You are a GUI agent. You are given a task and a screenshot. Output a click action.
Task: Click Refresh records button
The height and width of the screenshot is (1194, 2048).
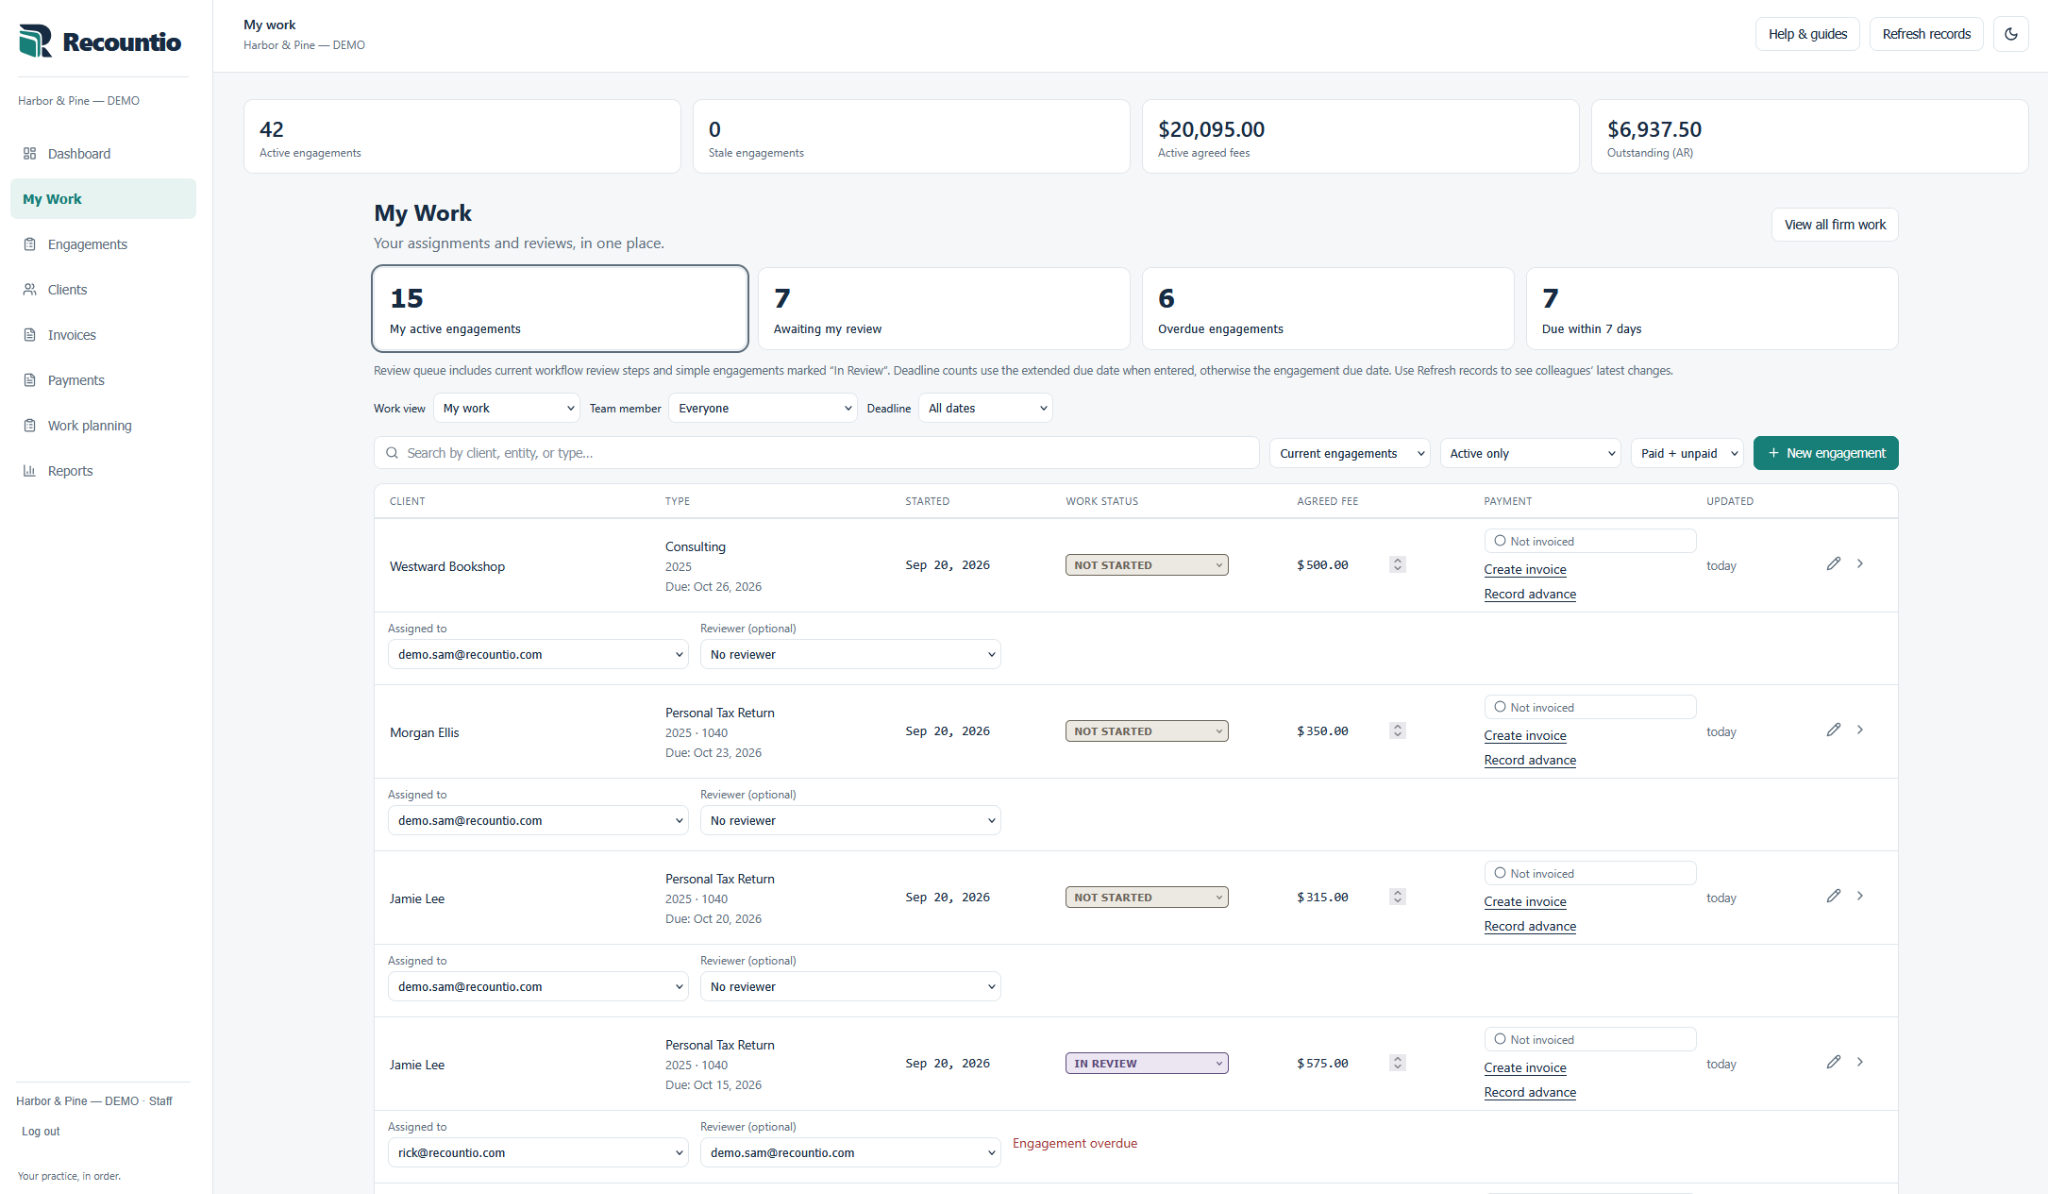click(1926, 34)
